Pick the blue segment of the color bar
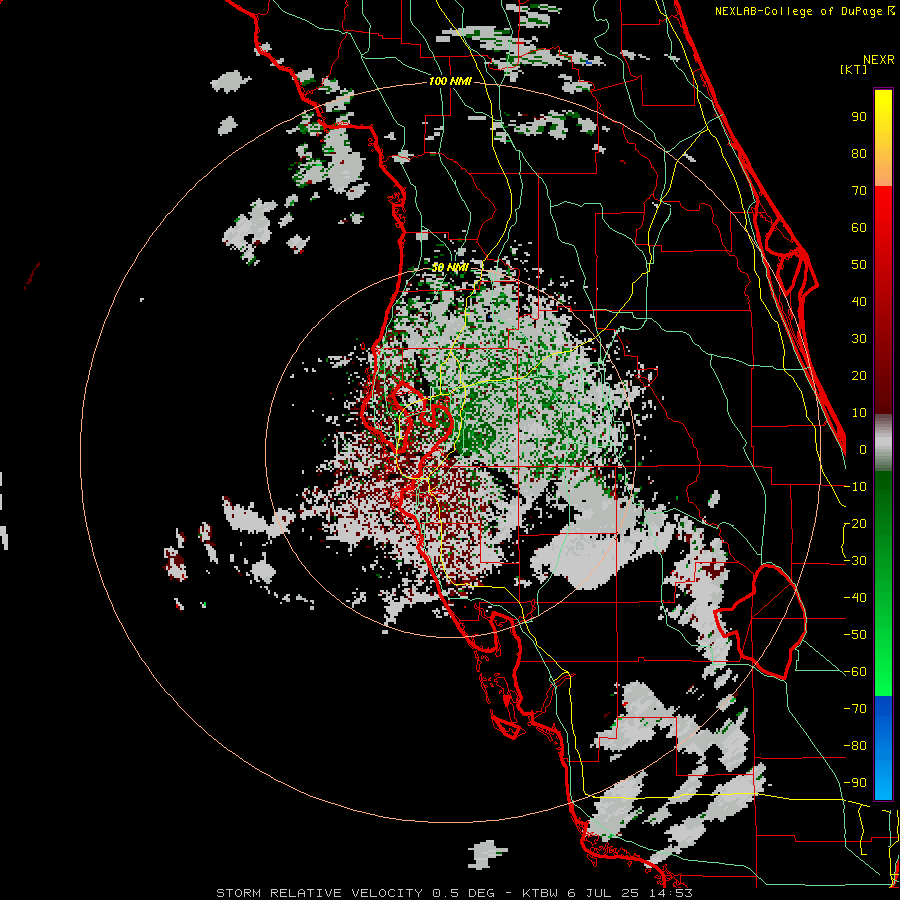Screen dimensions: 900x900 (x=883, y=747)
